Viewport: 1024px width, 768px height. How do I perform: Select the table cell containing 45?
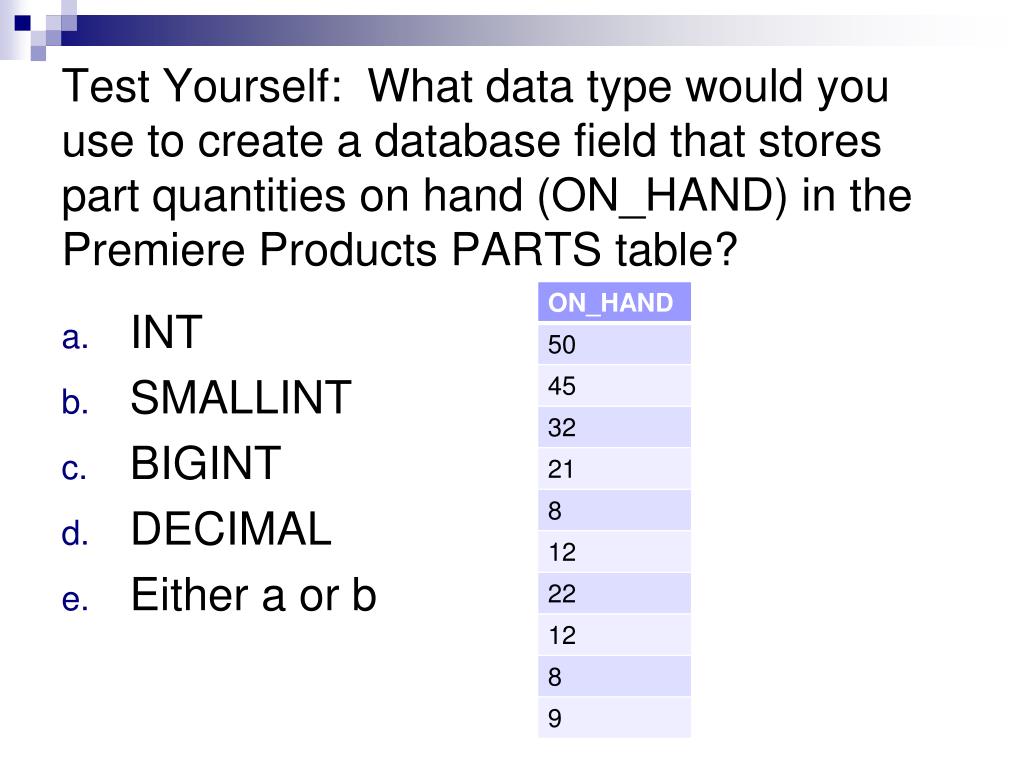coord(614,386)
